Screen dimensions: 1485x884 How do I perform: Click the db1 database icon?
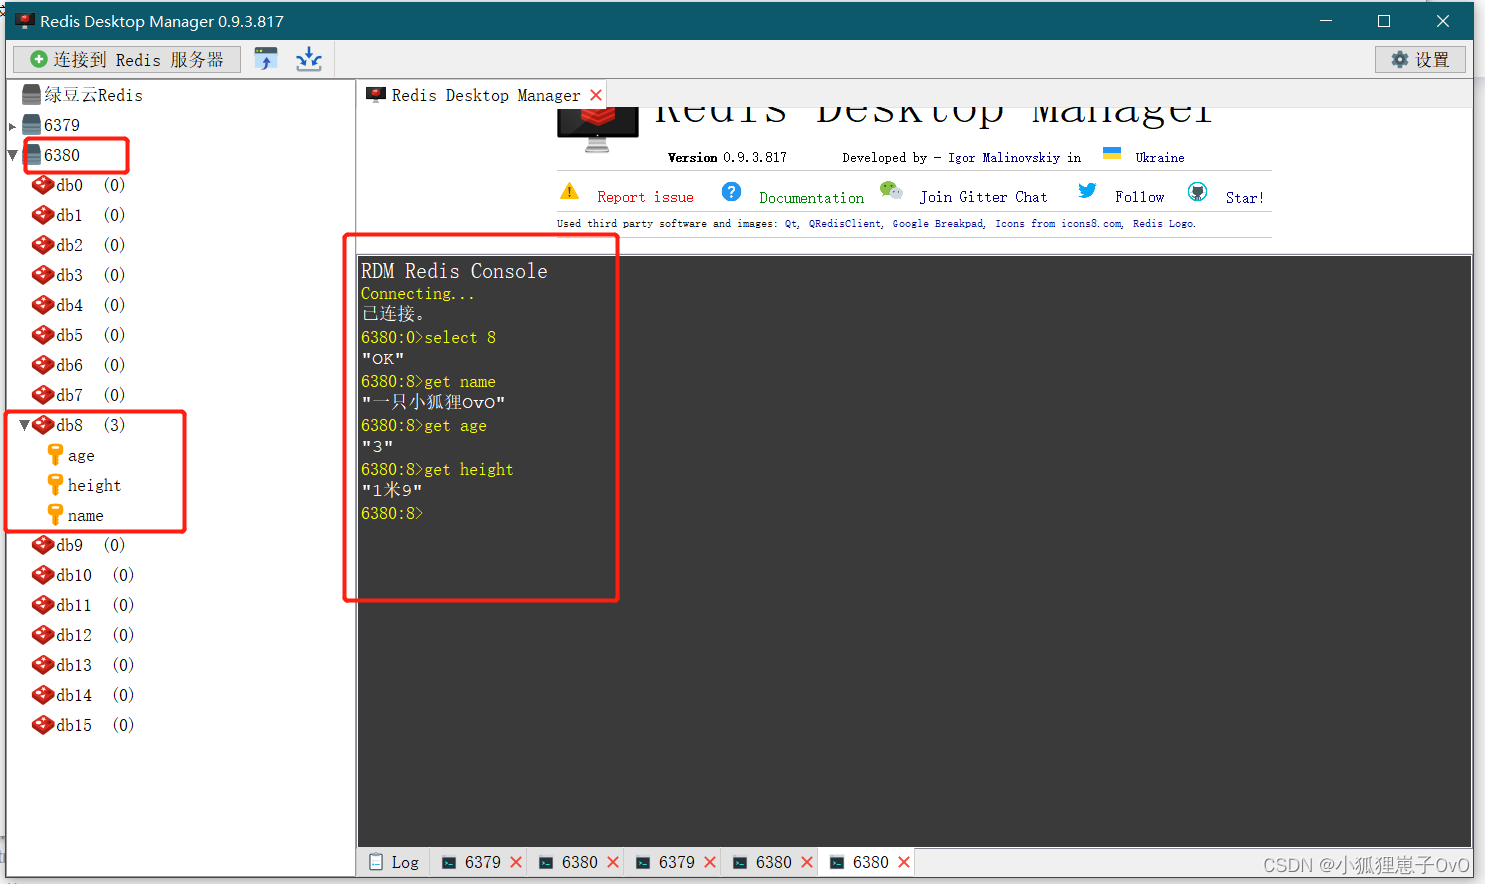click(43, 215)
